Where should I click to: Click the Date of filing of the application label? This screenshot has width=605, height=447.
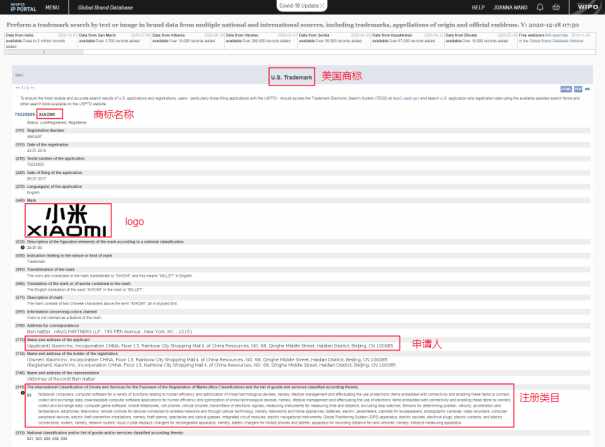[x=54, y=172]
